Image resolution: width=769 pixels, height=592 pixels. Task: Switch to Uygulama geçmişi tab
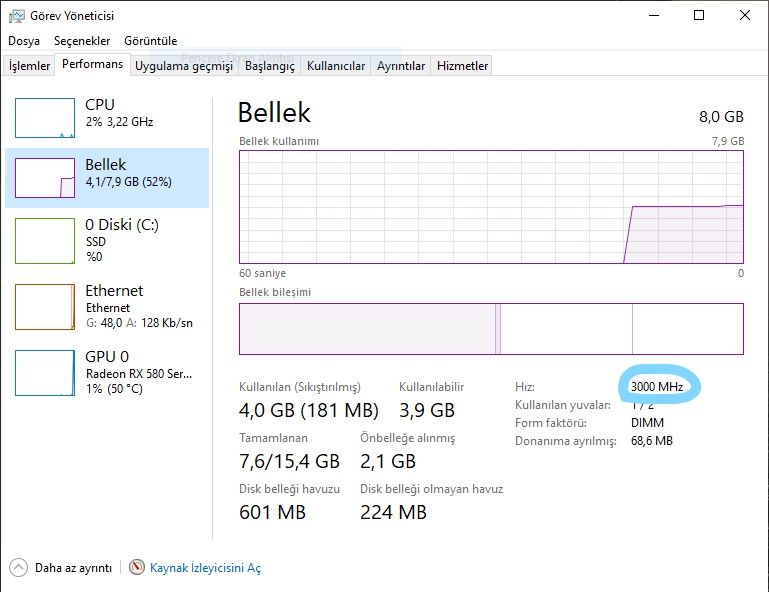[x=183, y=66]
